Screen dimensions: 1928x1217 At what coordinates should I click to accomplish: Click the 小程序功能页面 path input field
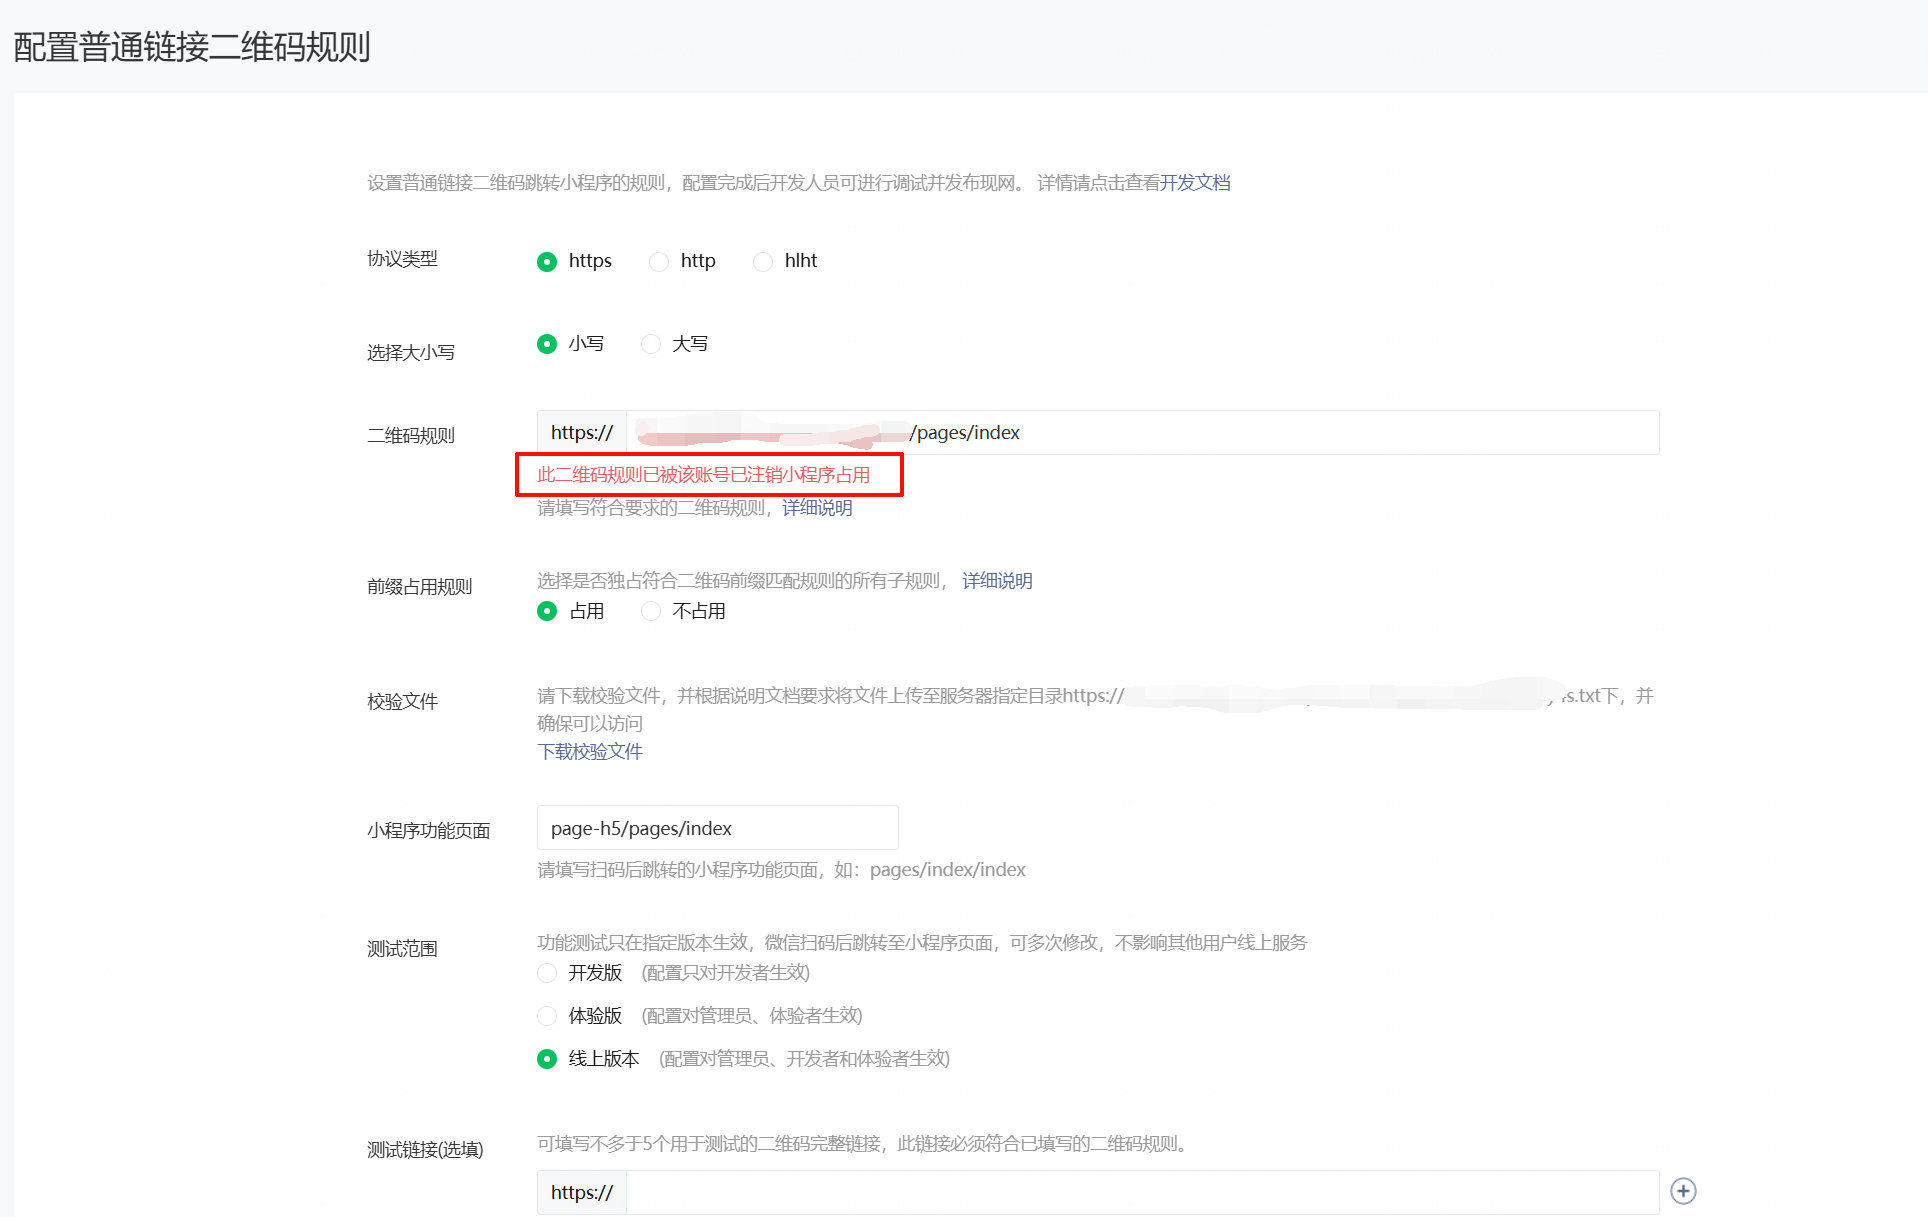(717, 828)
